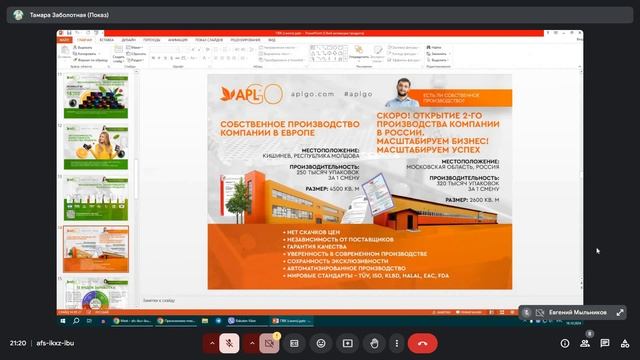Click the Windows taskbar search icon
640x360 pixels.
pyautogui.click(x=76, y=321)
